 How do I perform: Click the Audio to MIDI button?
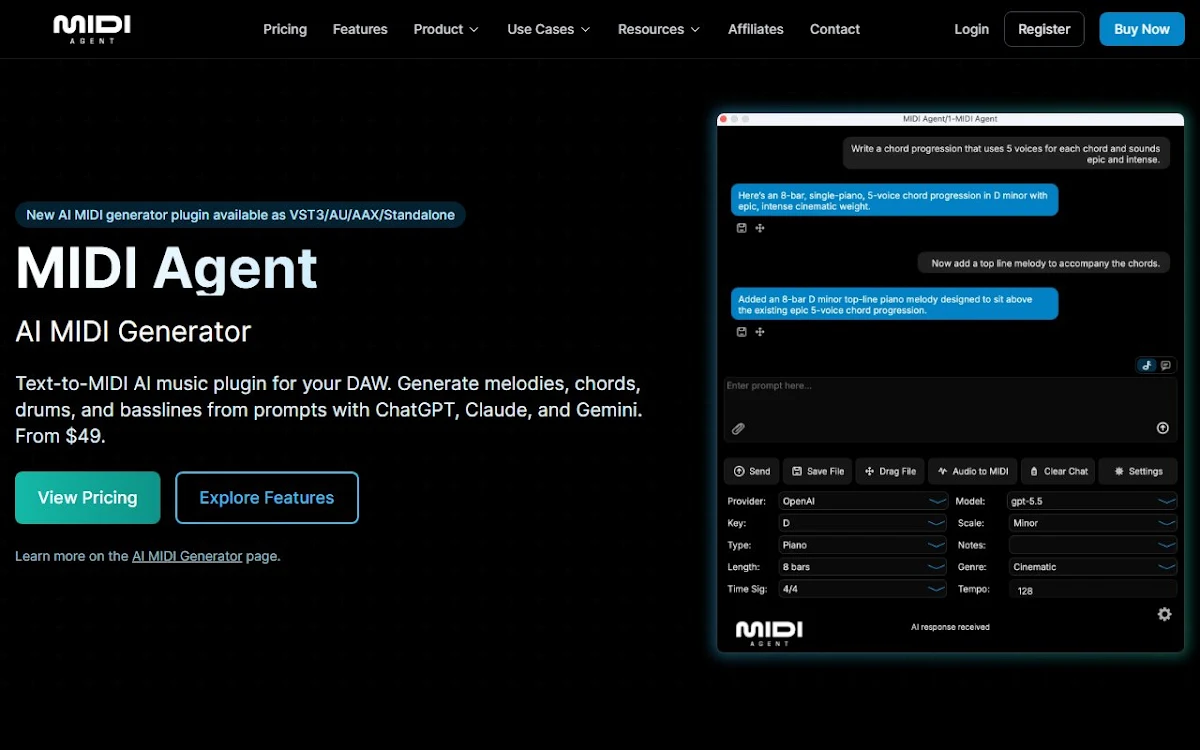(x=973, y=471)
